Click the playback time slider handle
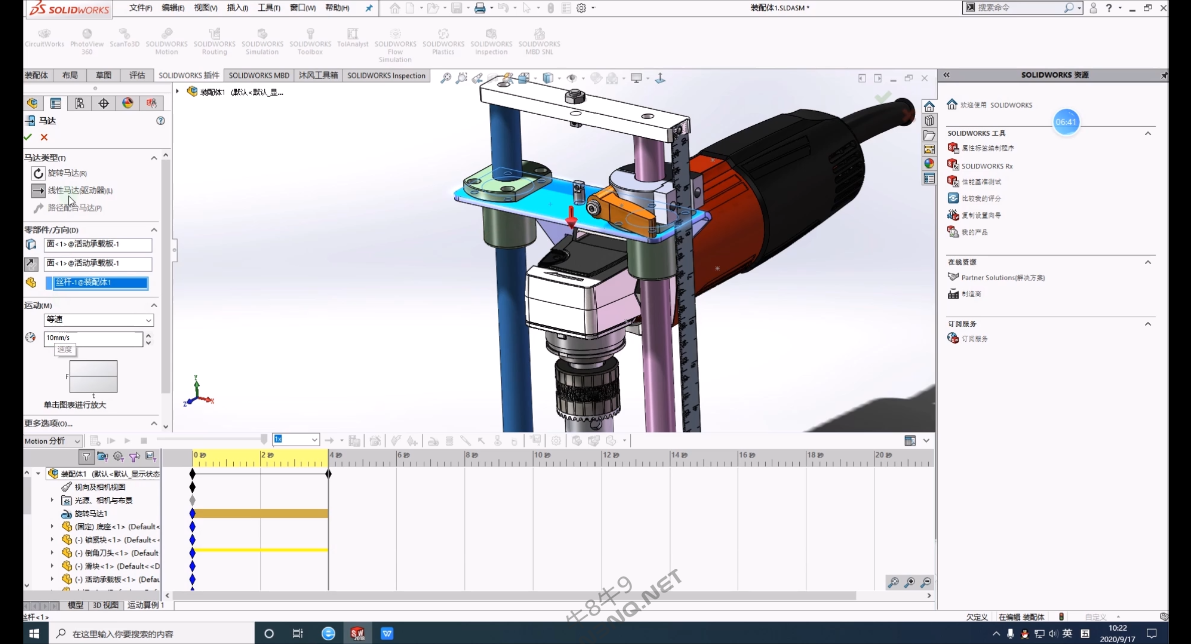Image resolution: width=1191 pixels, height=644 pixels. coord(264,440)
